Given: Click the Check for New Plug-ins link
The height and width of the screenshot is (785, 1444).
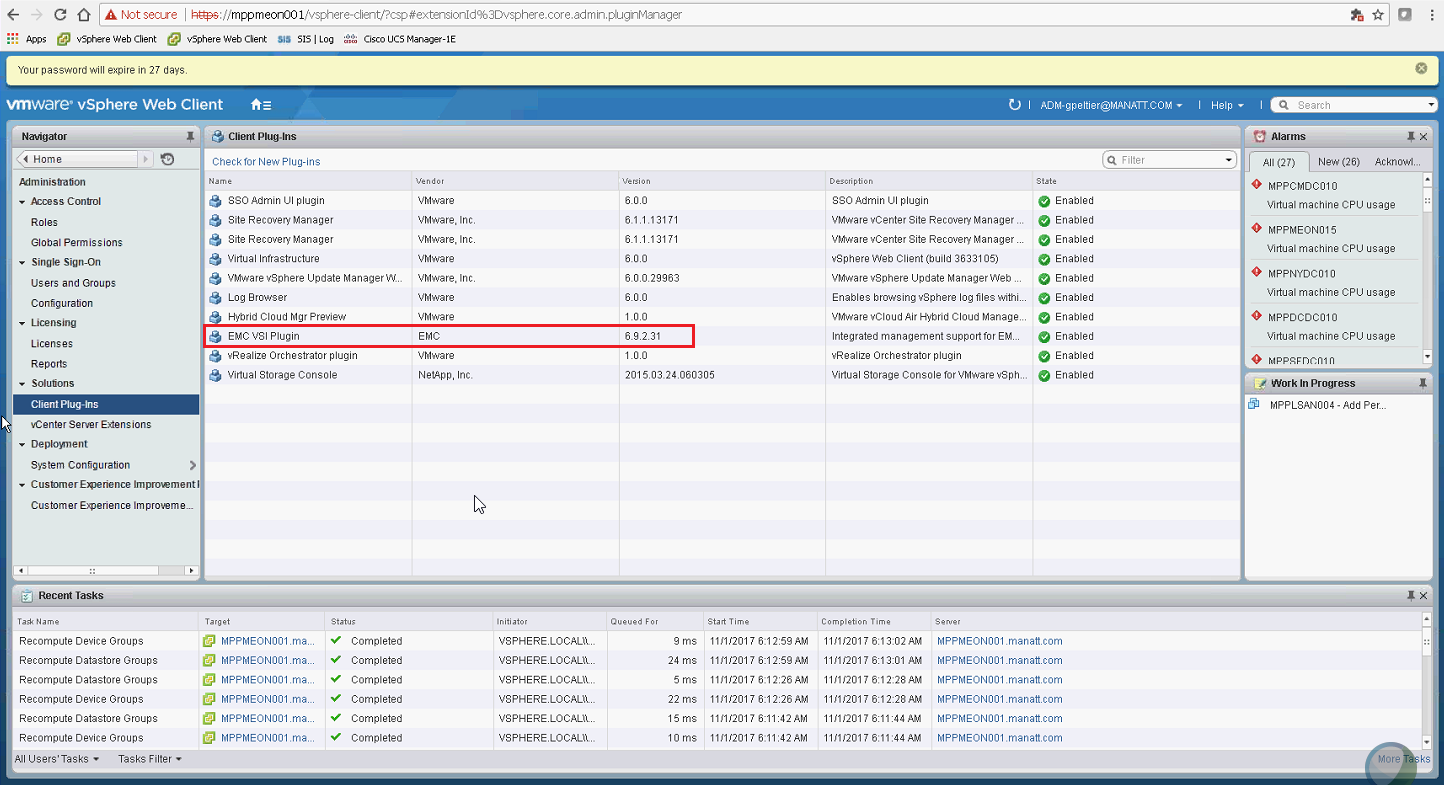Looking at the screenshot, I should tap(268, 160).
